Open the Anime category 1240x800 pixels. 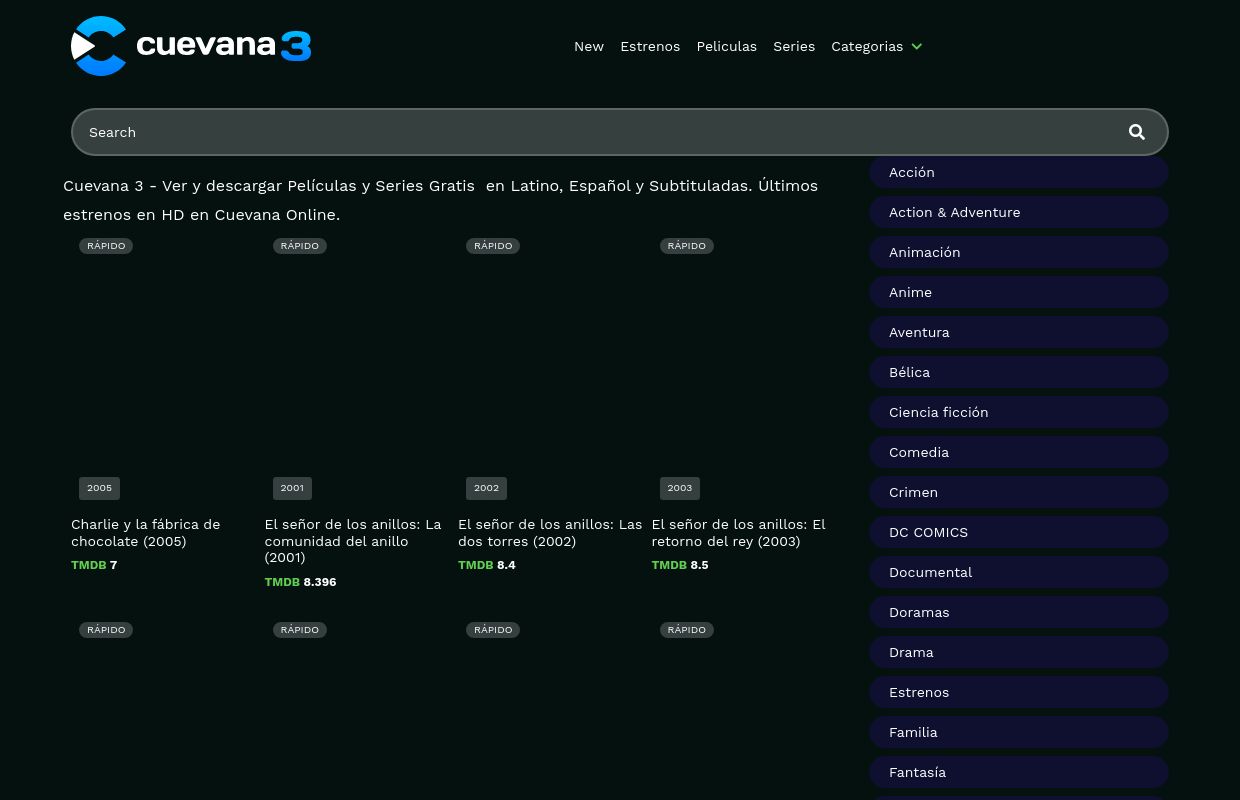coord(1018,292)
